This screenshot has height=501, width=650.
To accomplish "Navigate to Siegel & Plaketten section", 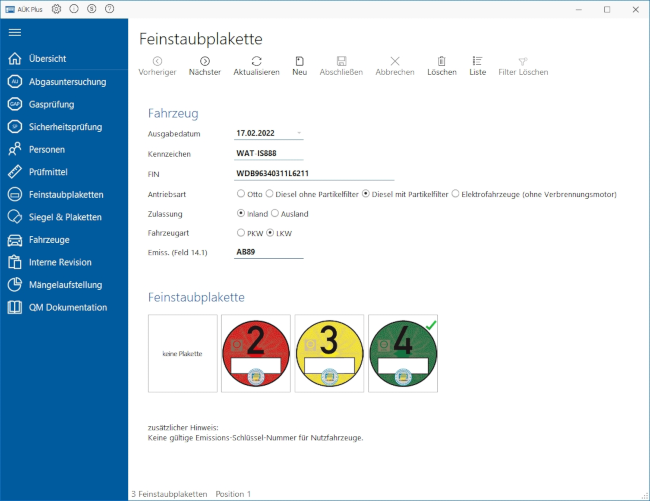I will click(x=65, y=217).
